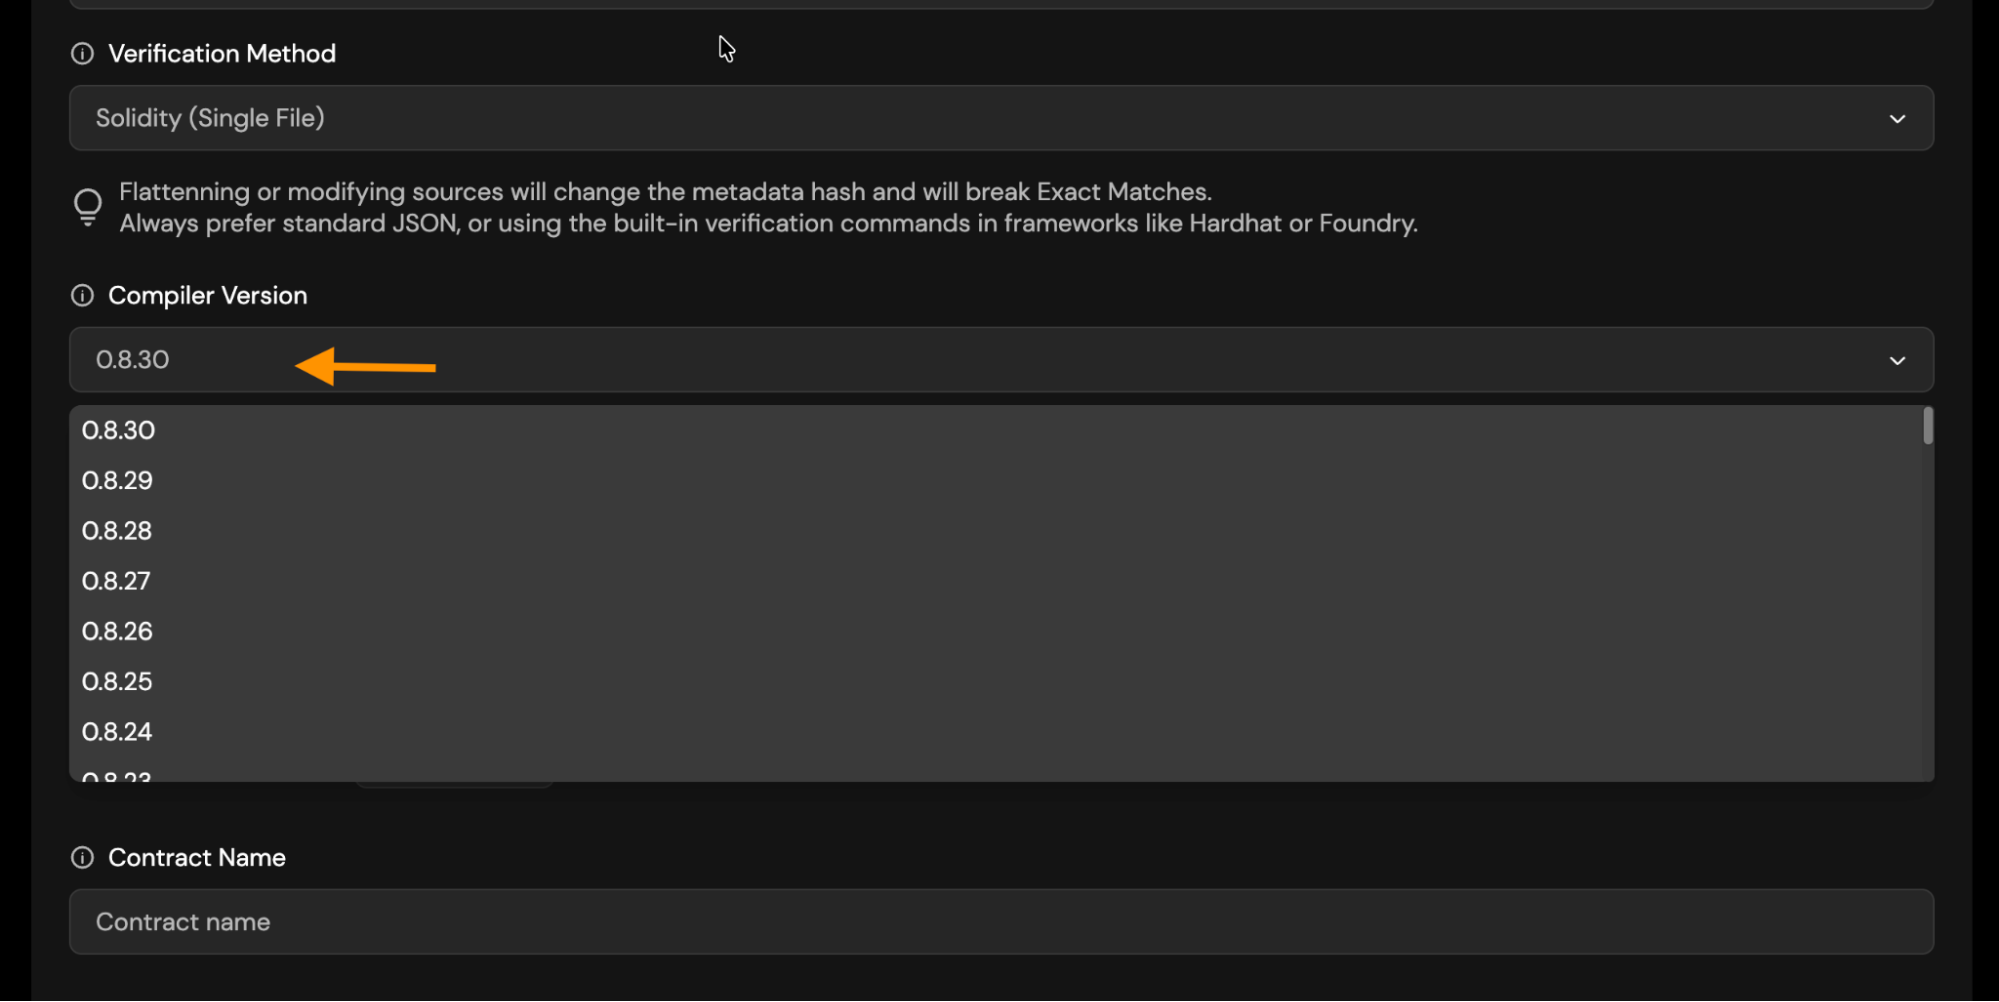Click the Compiler Version info icon
This screenshot has width=1999, height=1002.
82,296
